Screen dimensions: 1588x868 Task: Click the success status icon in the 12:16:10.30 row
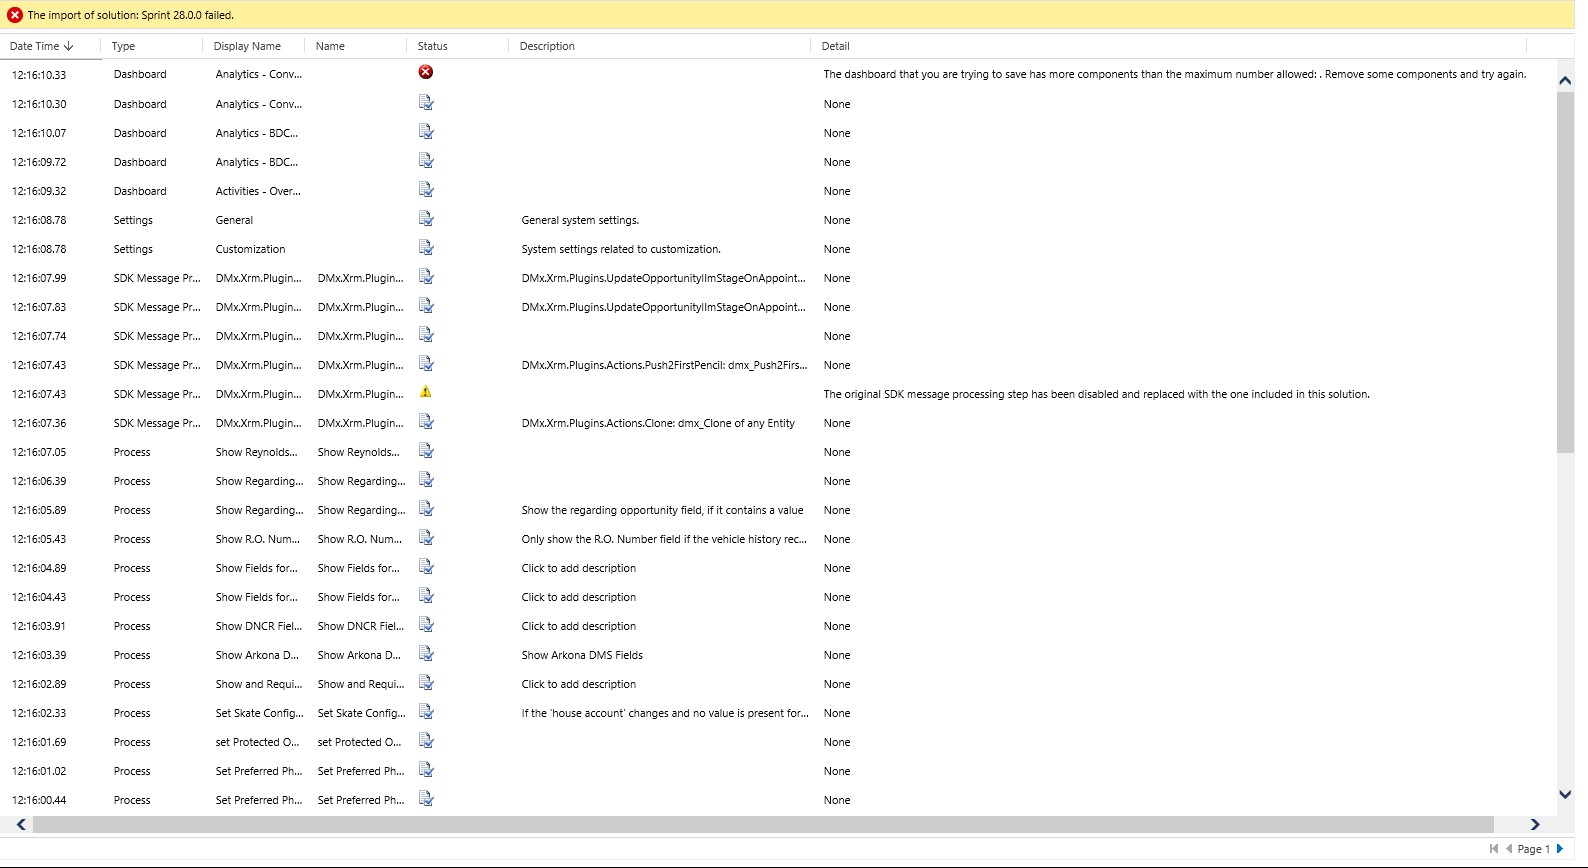[426, 102]
